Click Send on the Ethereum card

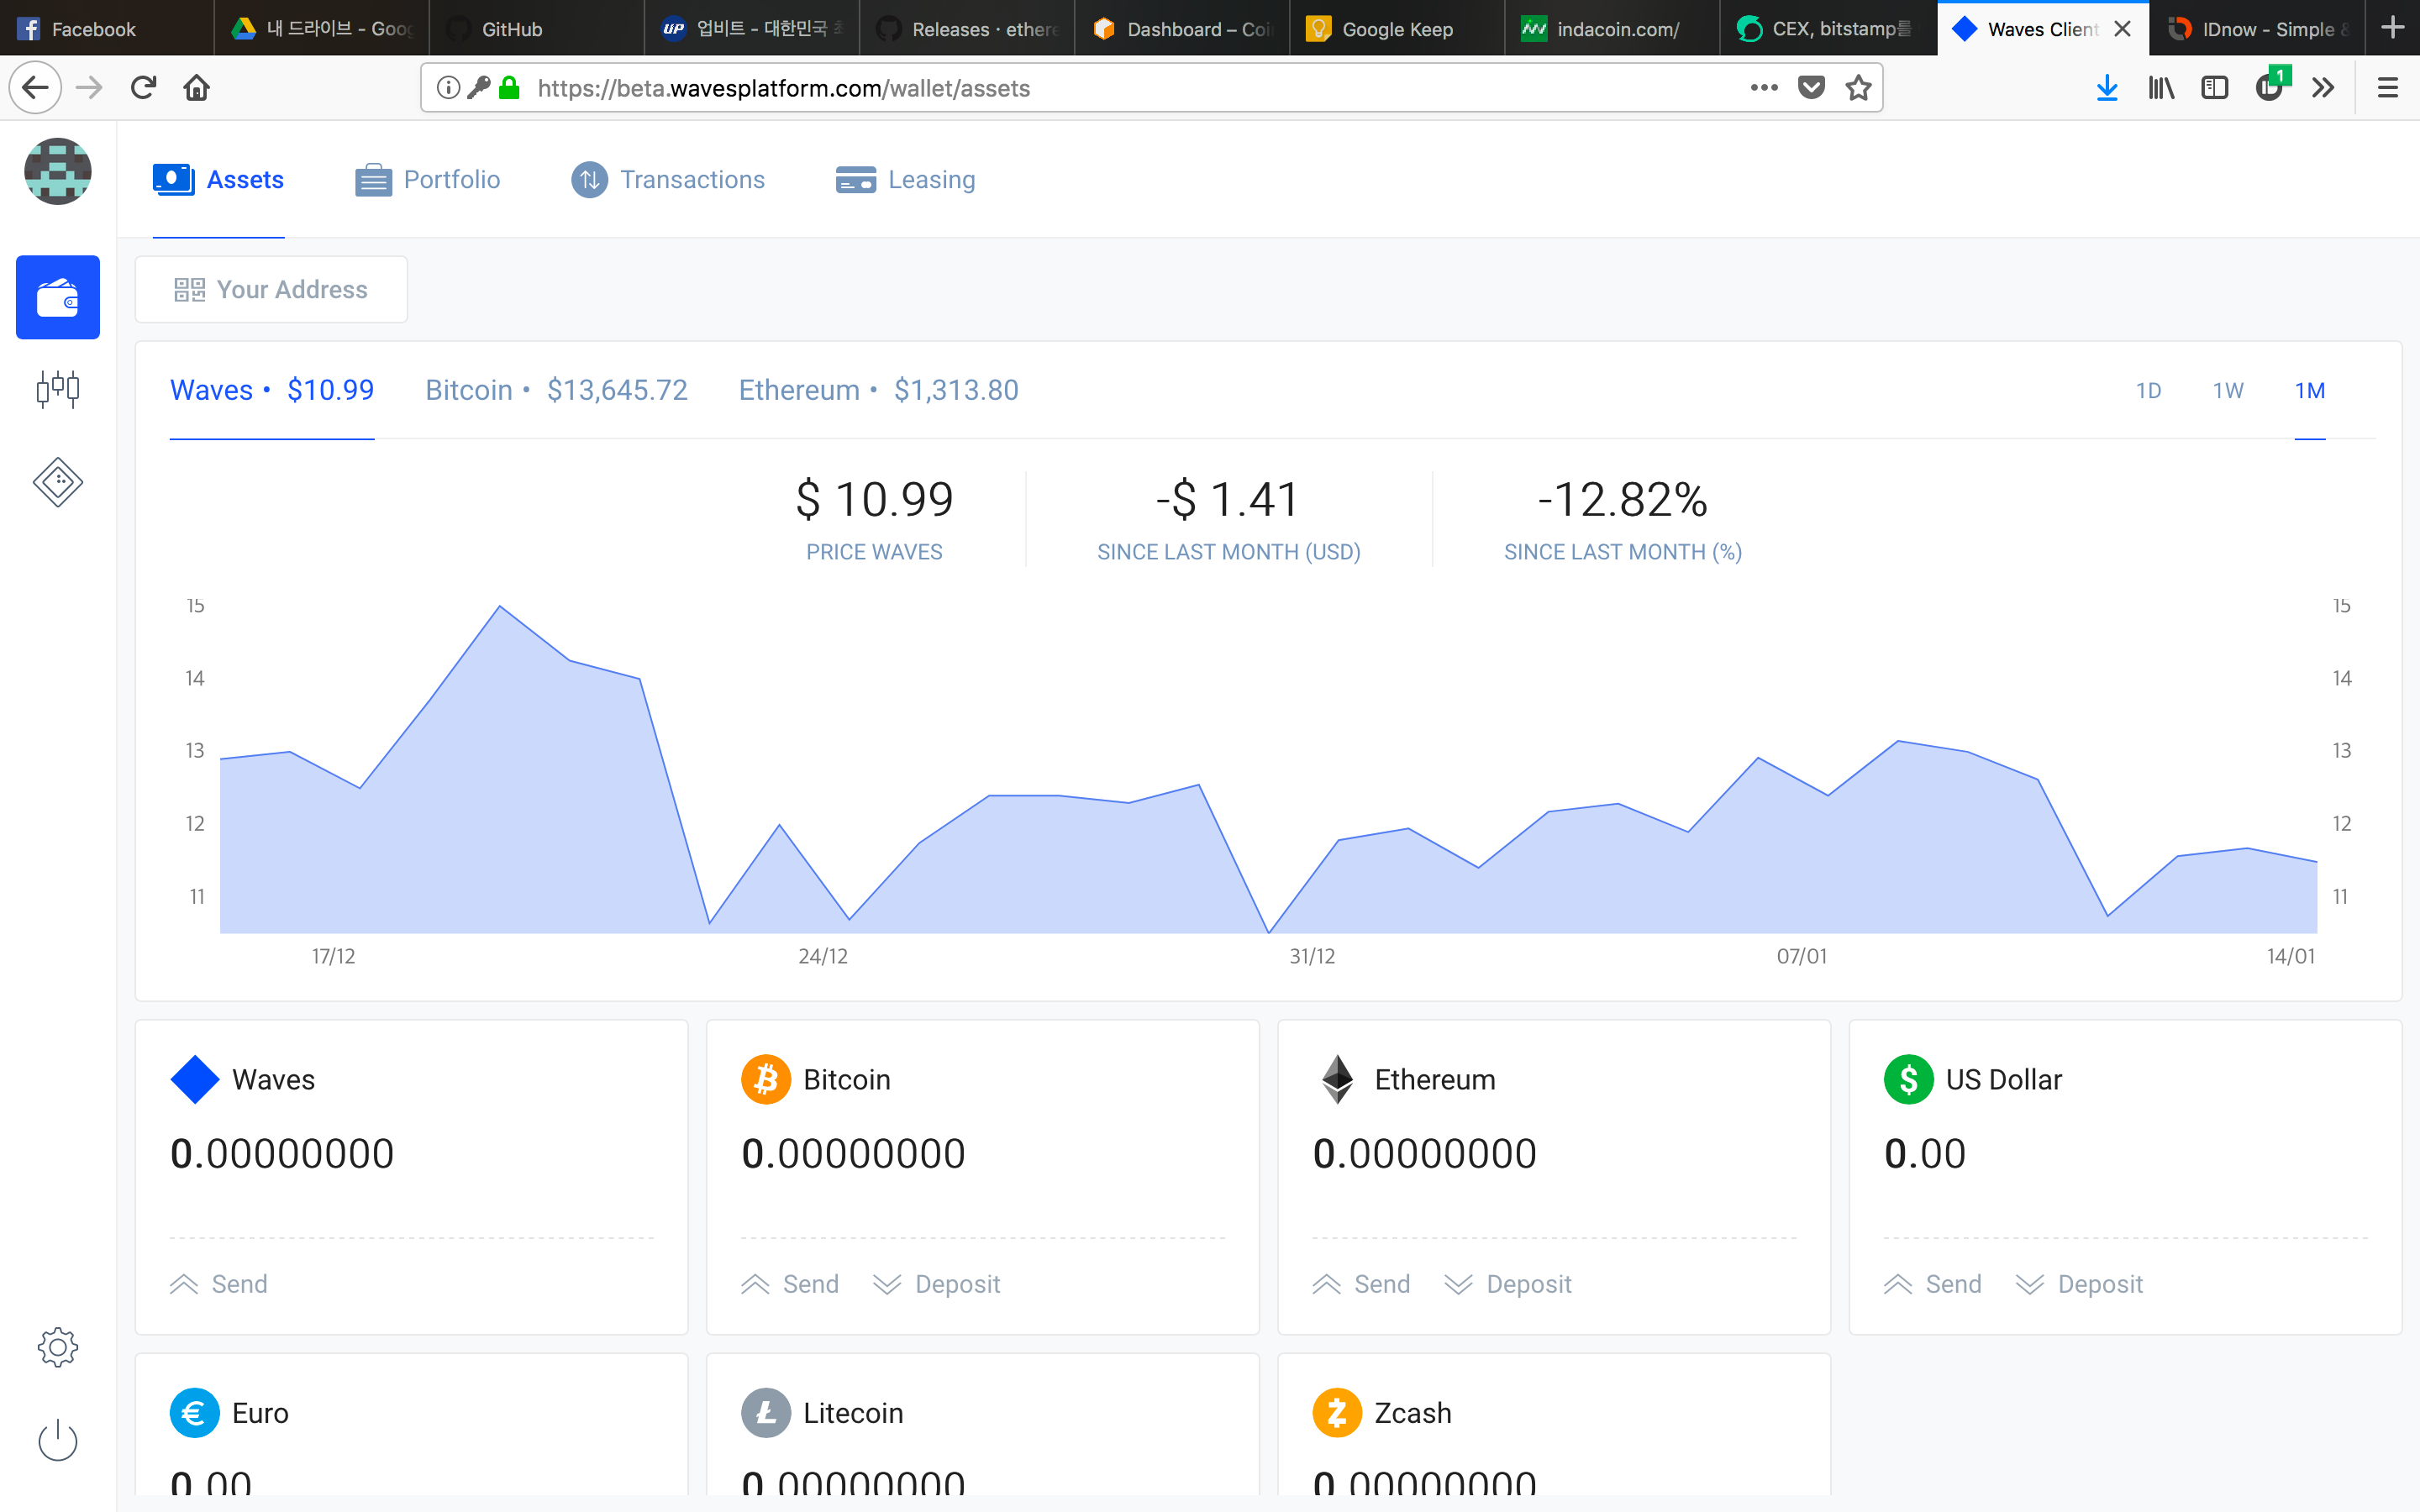[x=1361, y=1284]
